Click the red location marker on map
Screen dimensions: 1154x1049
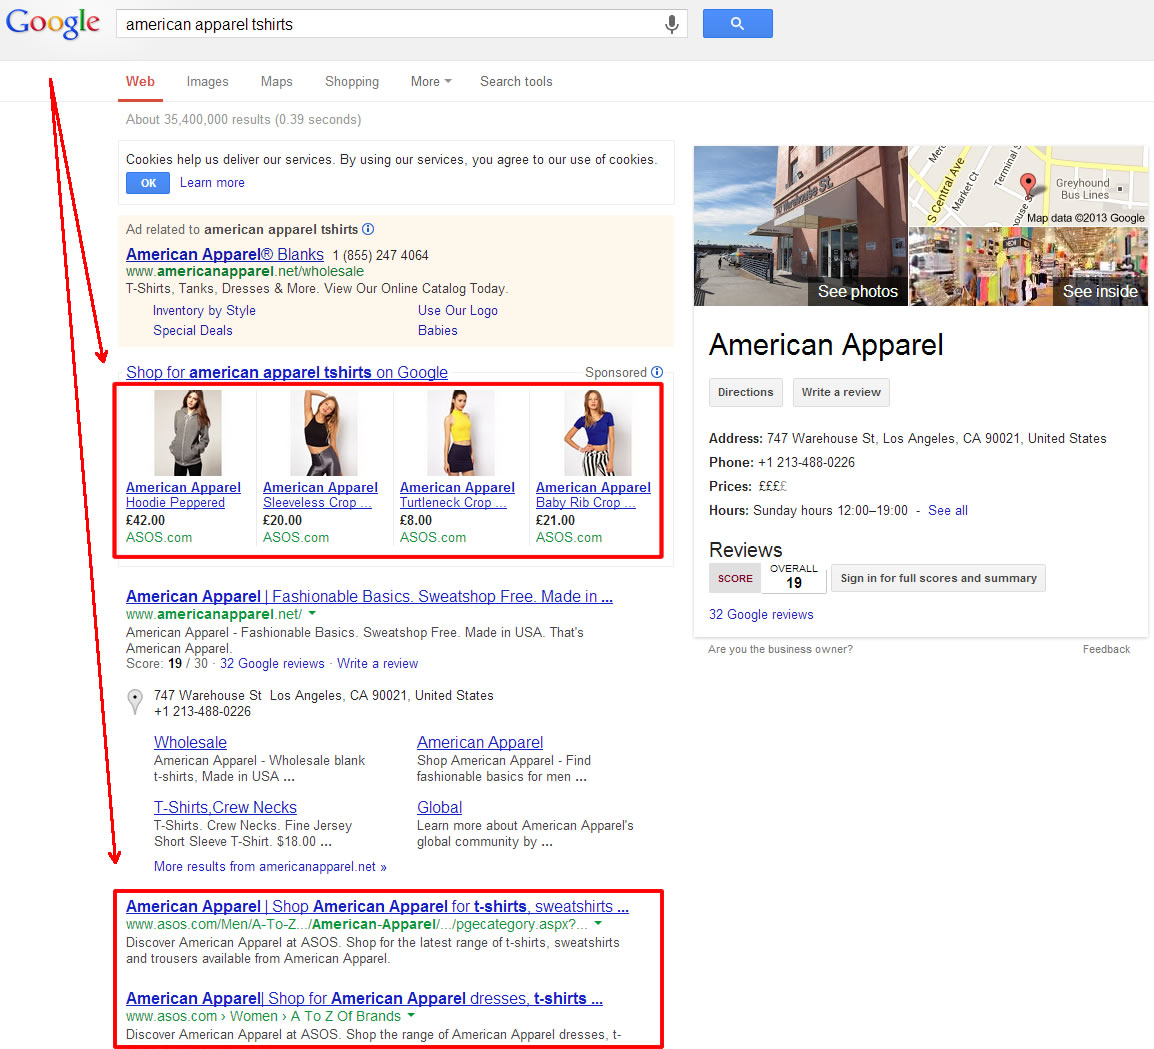point(1027,184)
